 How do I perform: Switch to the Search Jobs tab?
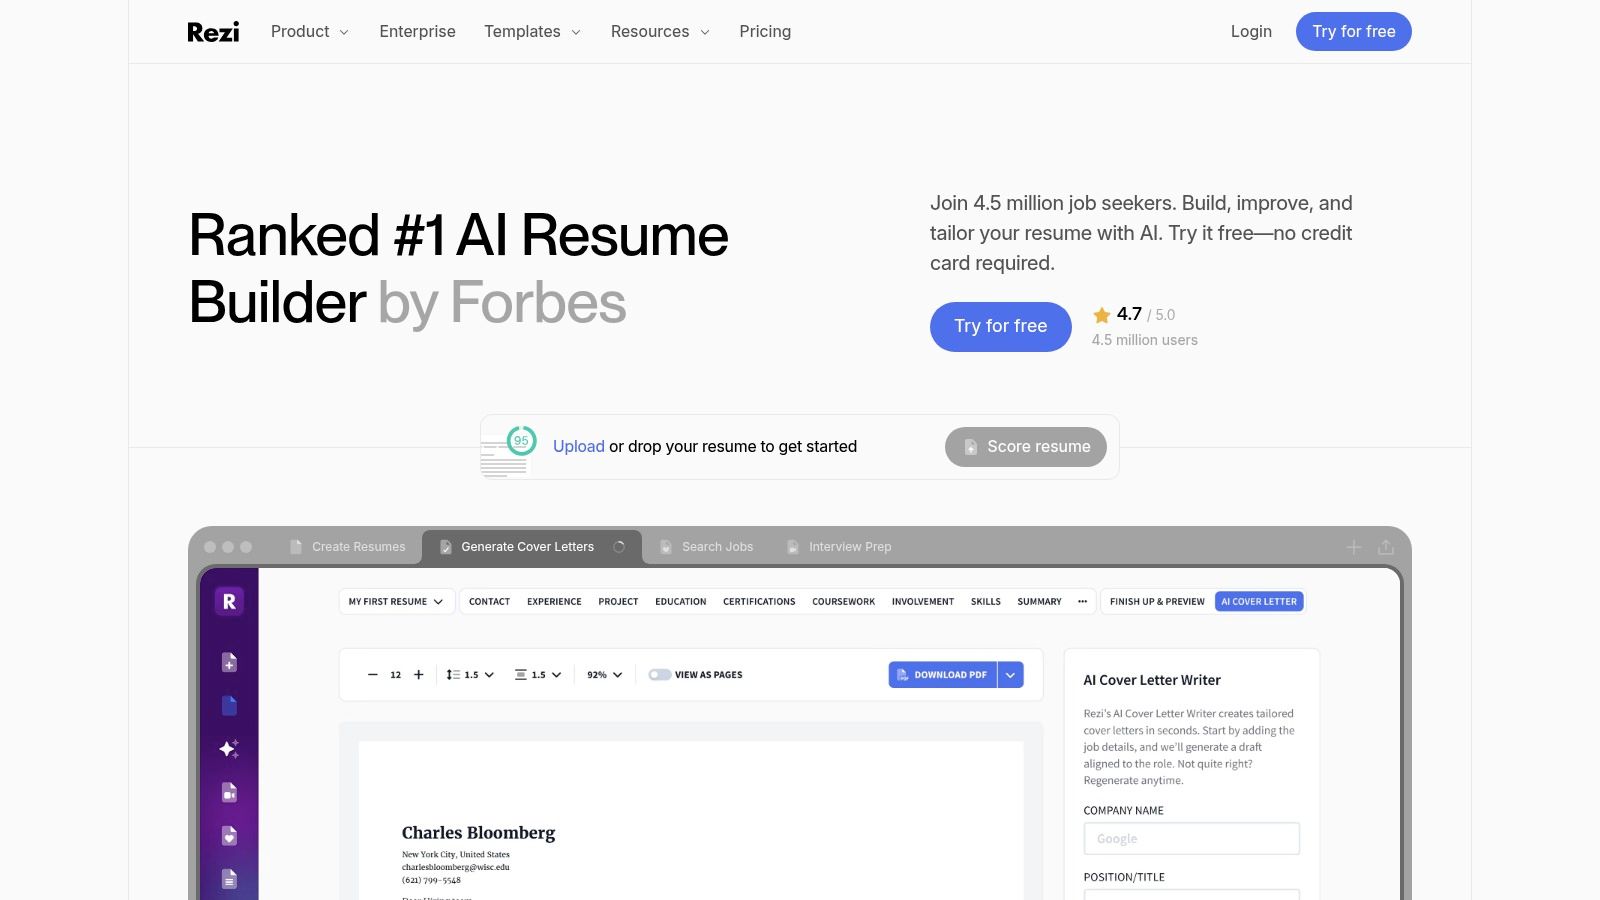706,547
